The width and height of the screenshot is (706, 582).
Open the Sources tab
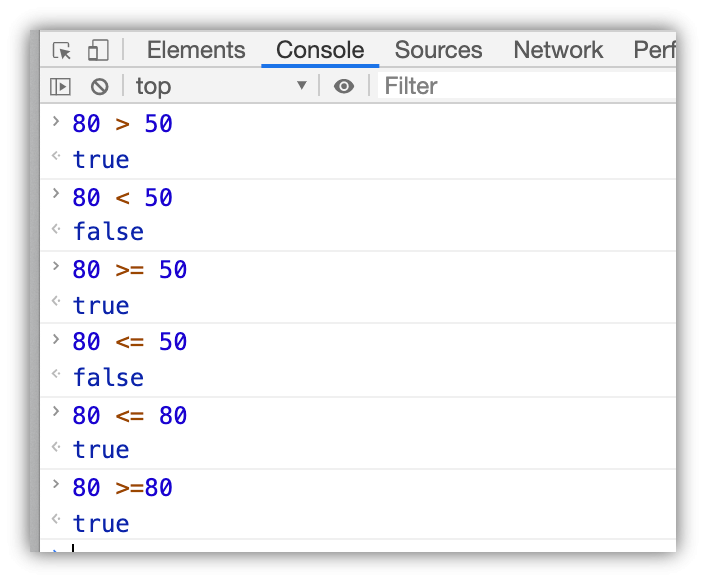(438, 50)
